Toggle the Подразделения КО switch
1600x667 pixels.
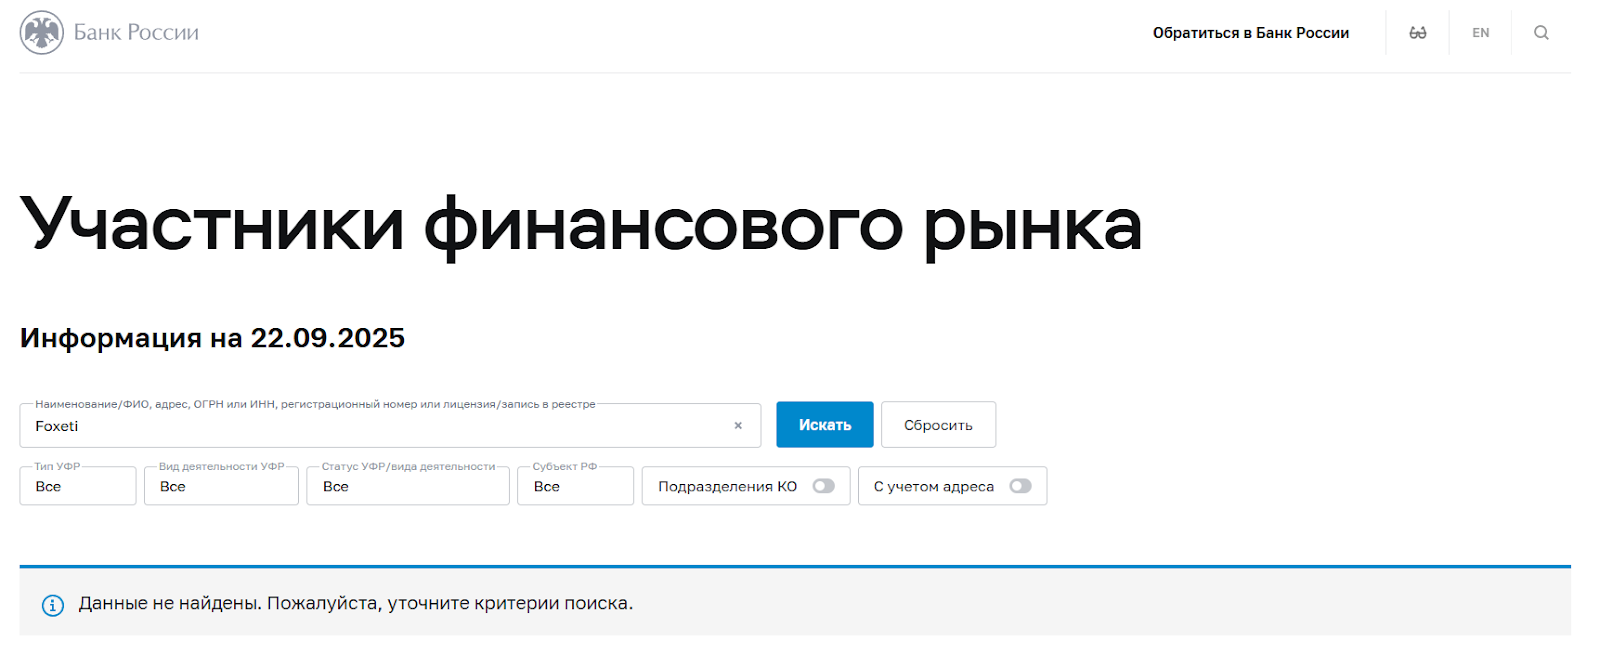point(823,486)
